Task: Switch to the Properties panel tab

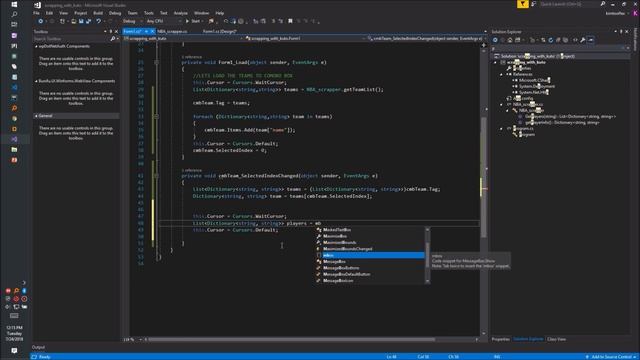Action: point(500,339)
